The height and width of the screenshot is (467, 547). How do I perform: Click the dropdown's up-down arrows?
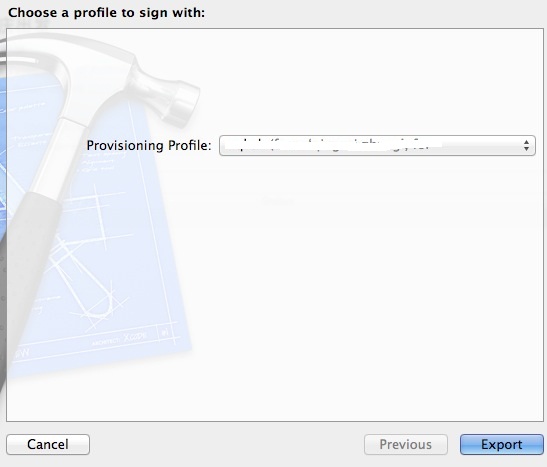click(526, 145)
